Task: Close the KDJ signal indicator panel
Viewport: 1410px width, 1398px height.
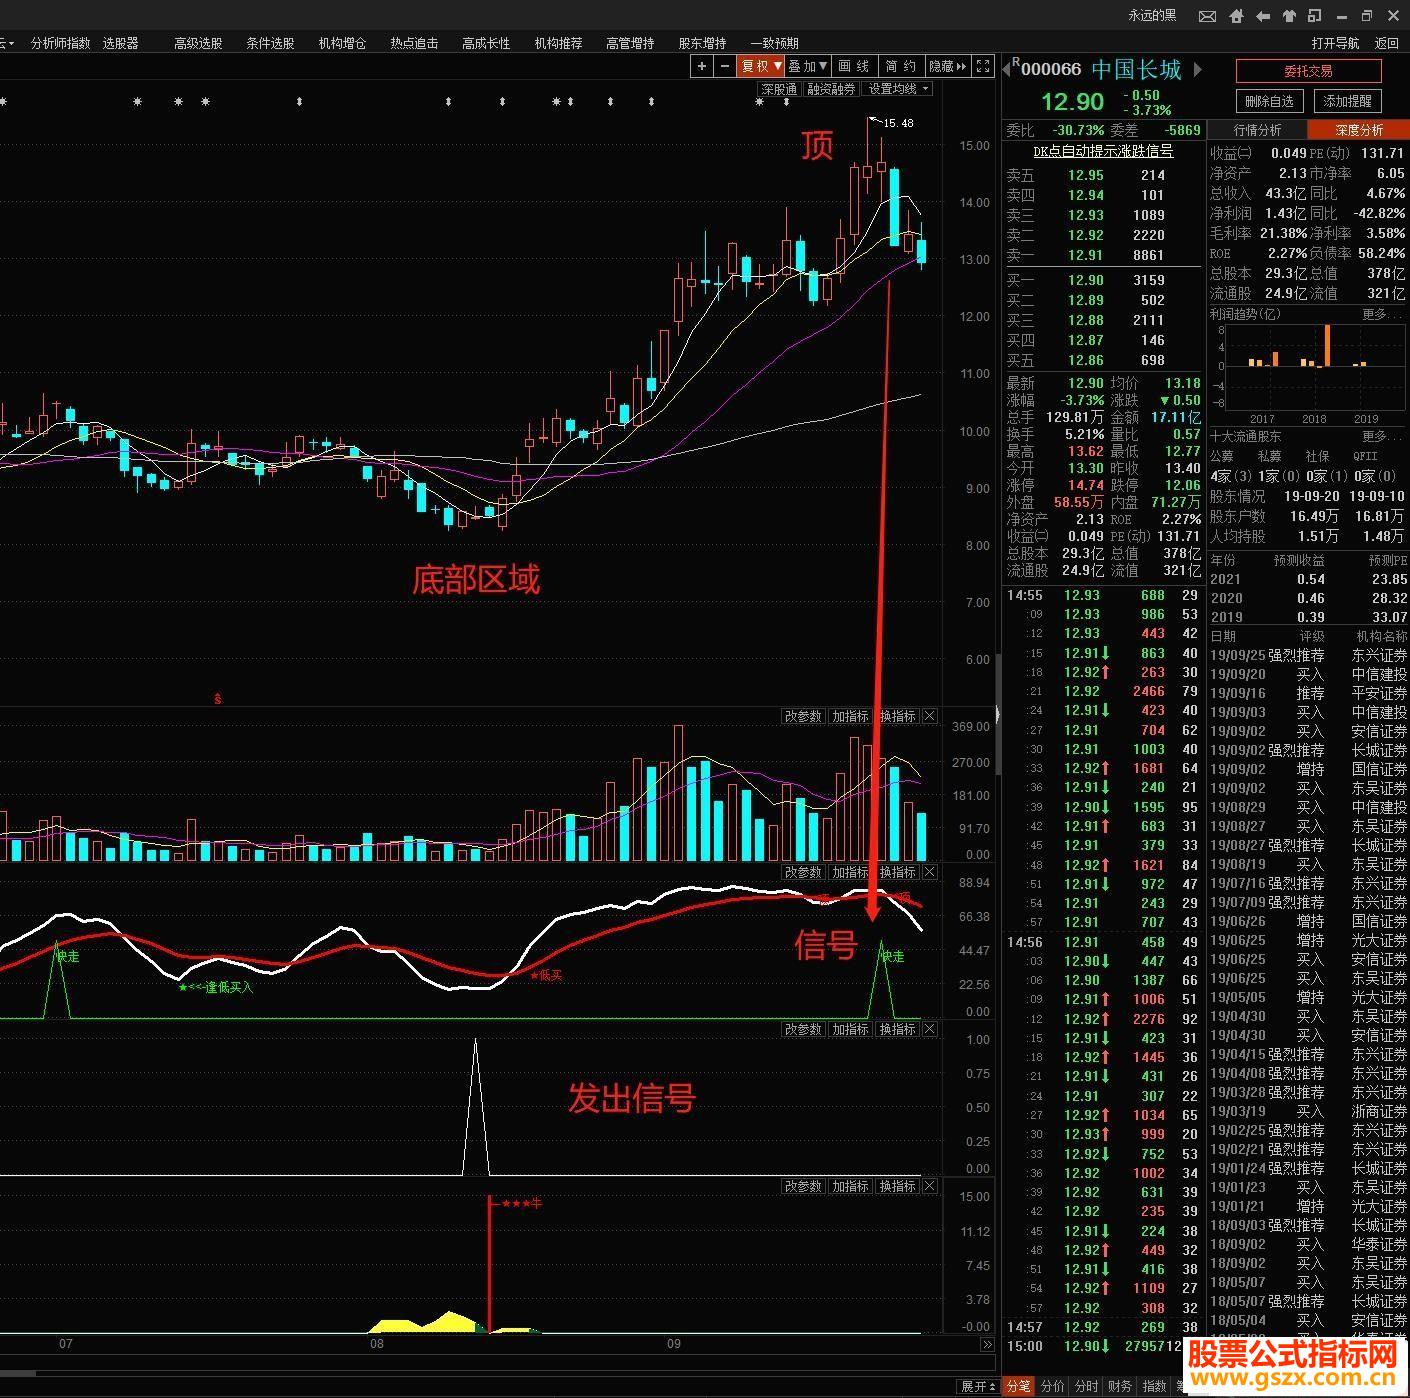Action: click(x=930, y=872)
